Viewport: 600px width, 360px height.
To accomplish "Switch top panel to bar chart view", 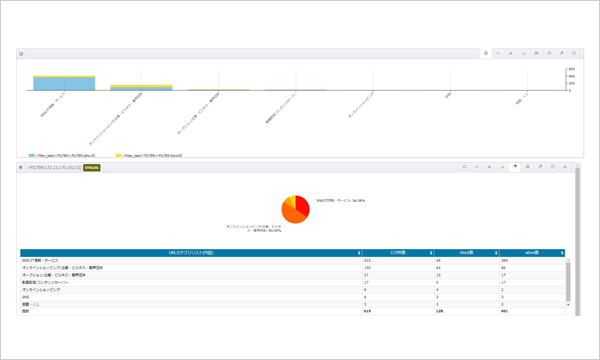I will click(510, 53).
